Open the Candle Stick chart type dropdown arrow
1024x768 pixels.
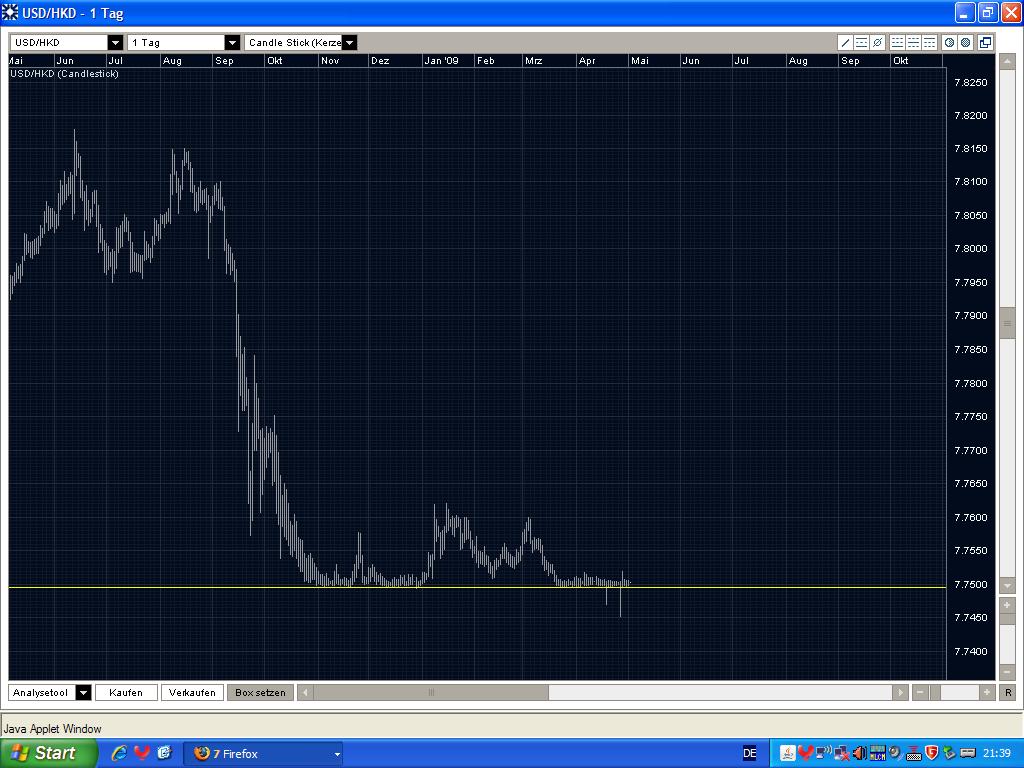tap(349, 43)
